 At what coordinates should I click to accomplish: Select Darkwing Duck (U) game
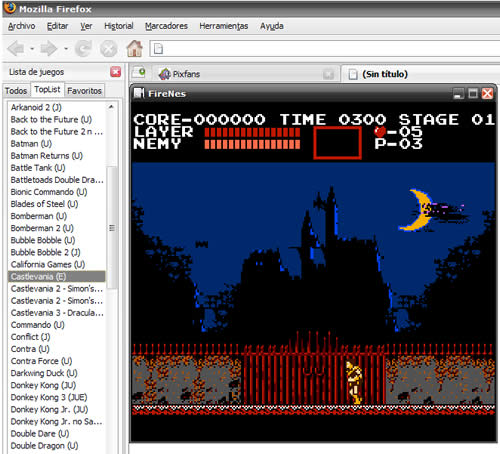[x=57, y=373]
